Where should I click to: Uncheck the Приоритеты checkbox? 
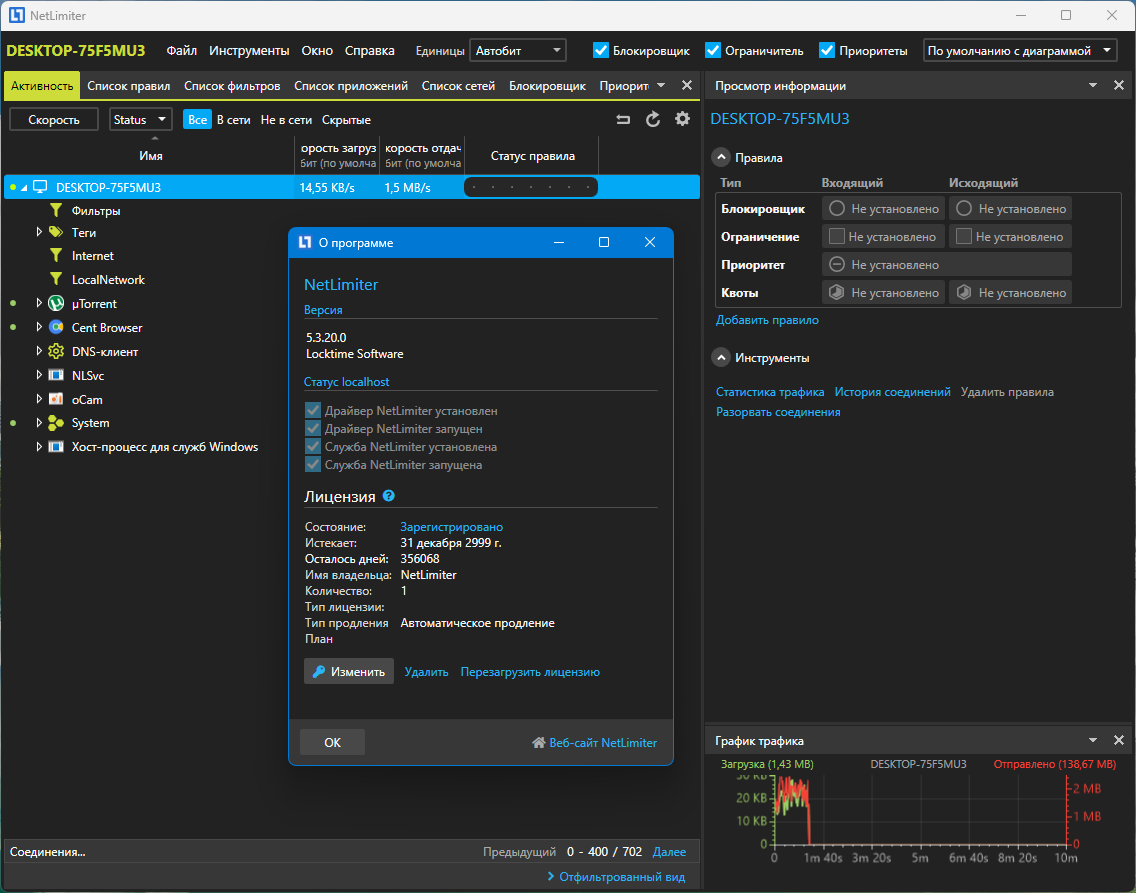point(827,50)
